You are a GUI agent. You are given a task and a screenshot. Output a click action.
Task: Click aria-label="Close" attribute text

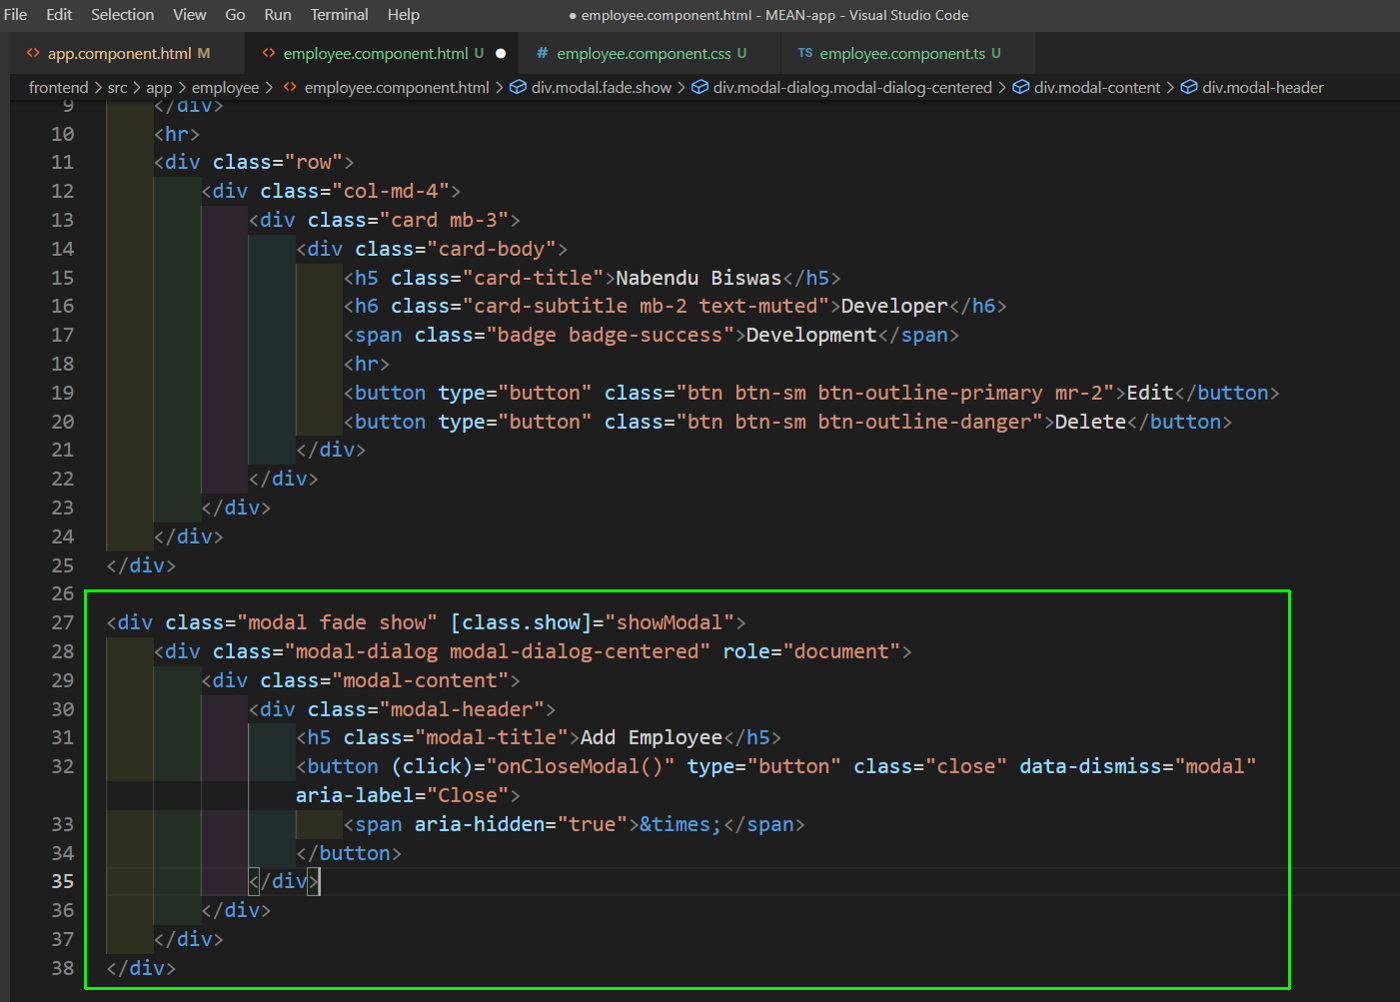click(402, 796)
